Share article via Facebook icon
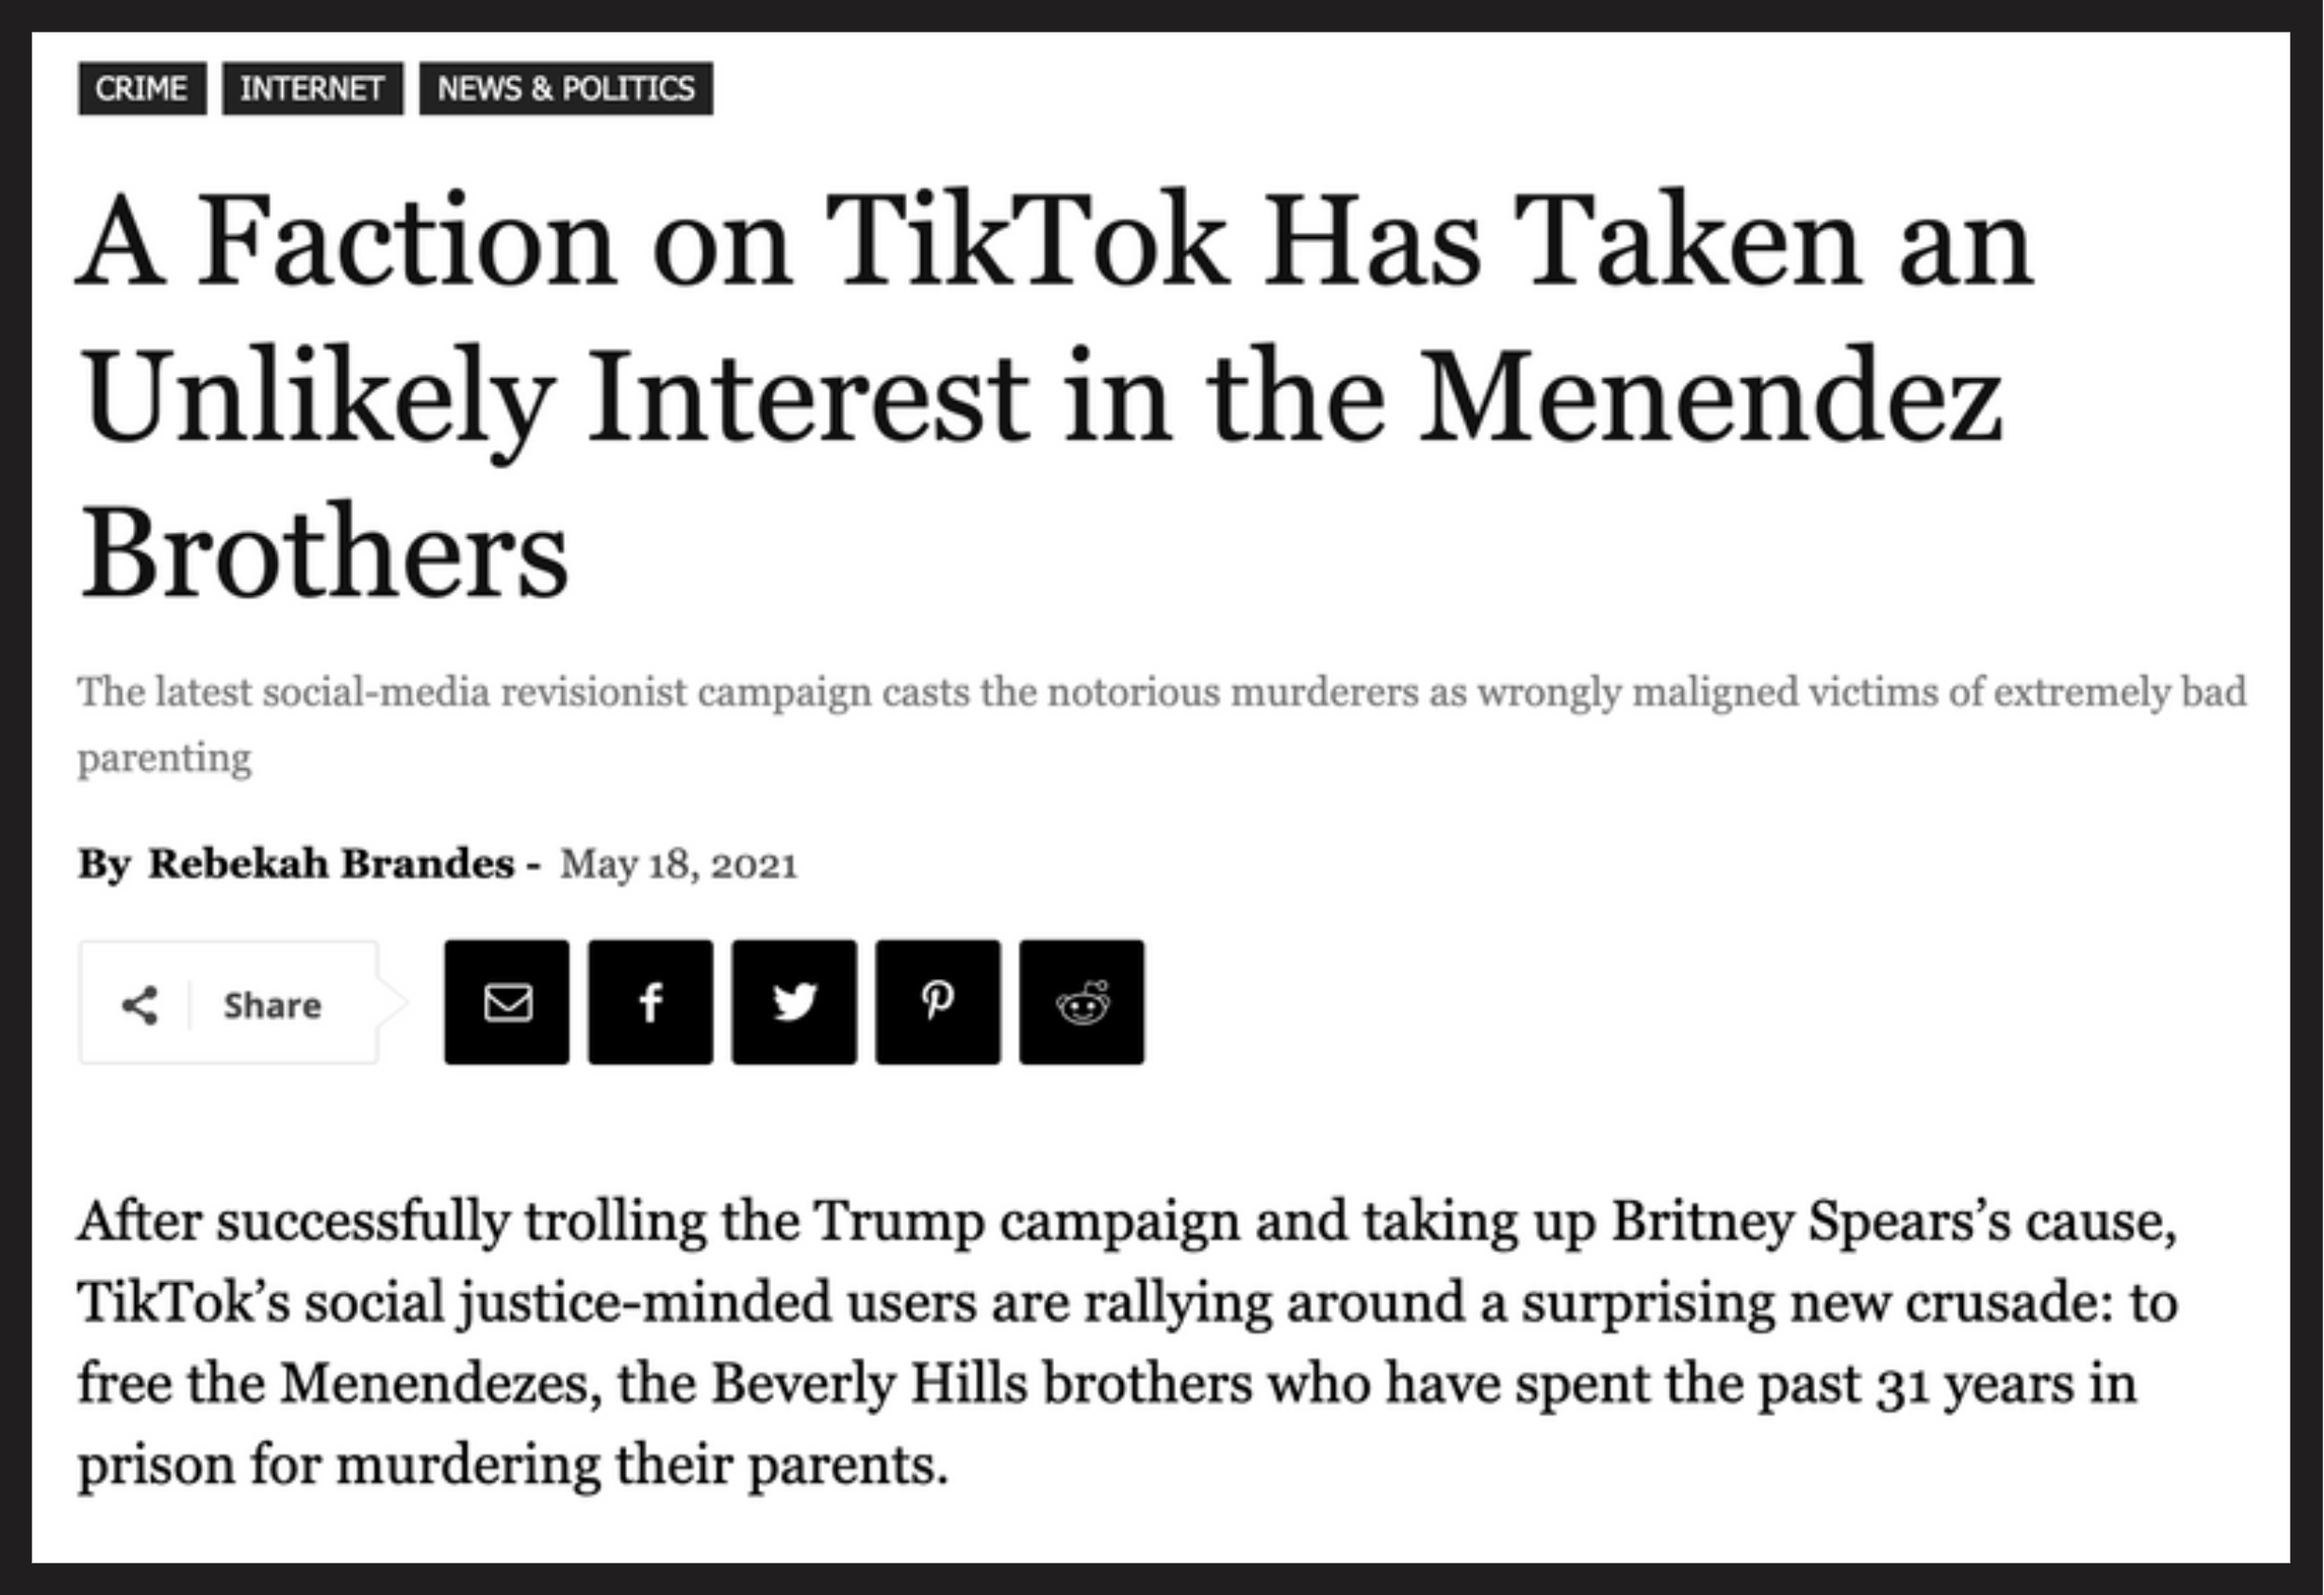This screenshot has width=2324, height=1595. (650, 1001)
